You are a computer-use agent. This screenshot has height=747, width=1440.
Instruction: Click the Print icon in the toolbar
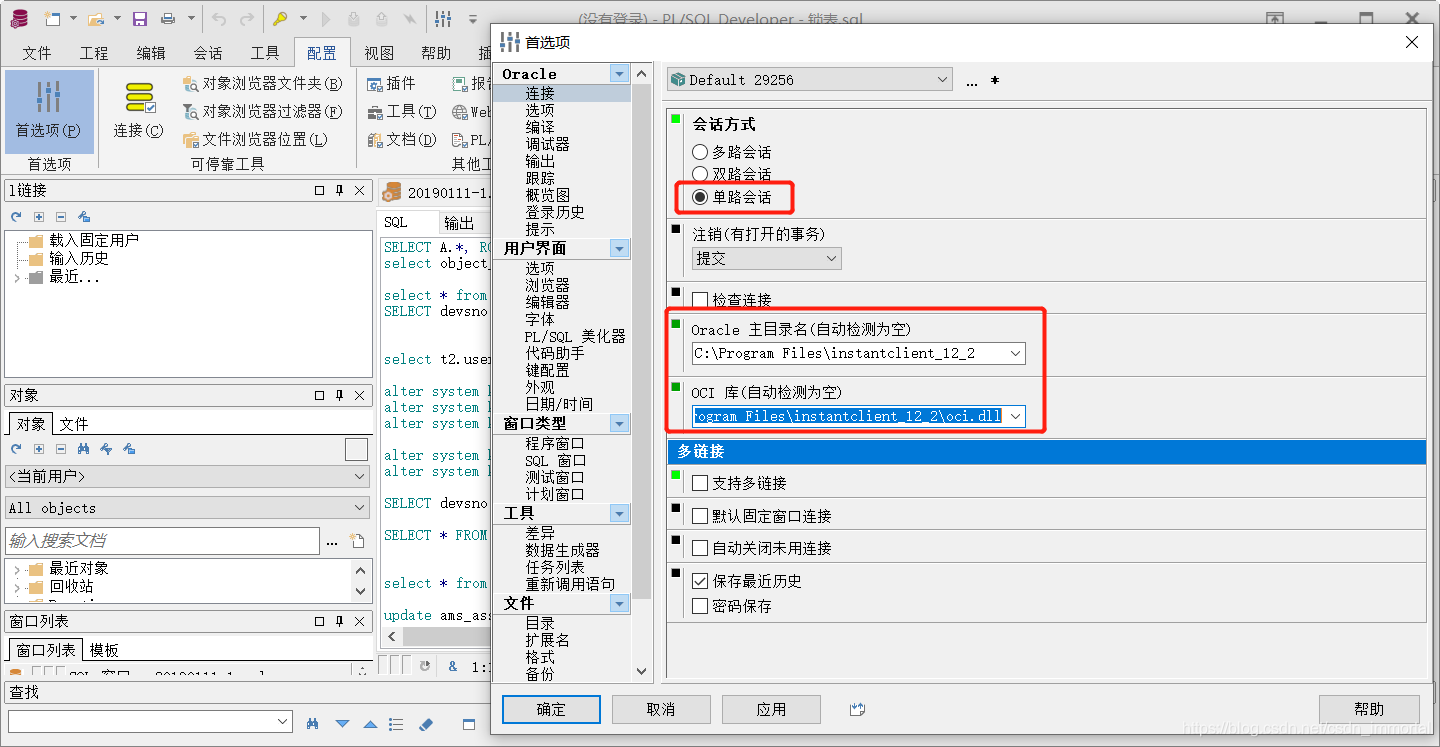tap(168, 18)
